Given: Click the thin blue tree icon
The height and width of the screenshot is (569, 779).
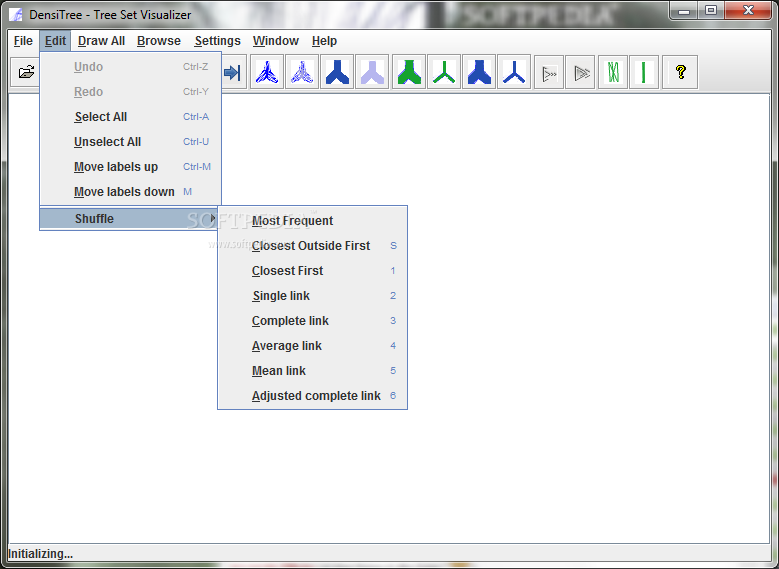Looking at the screenshot, I should [x=514, y=73].
